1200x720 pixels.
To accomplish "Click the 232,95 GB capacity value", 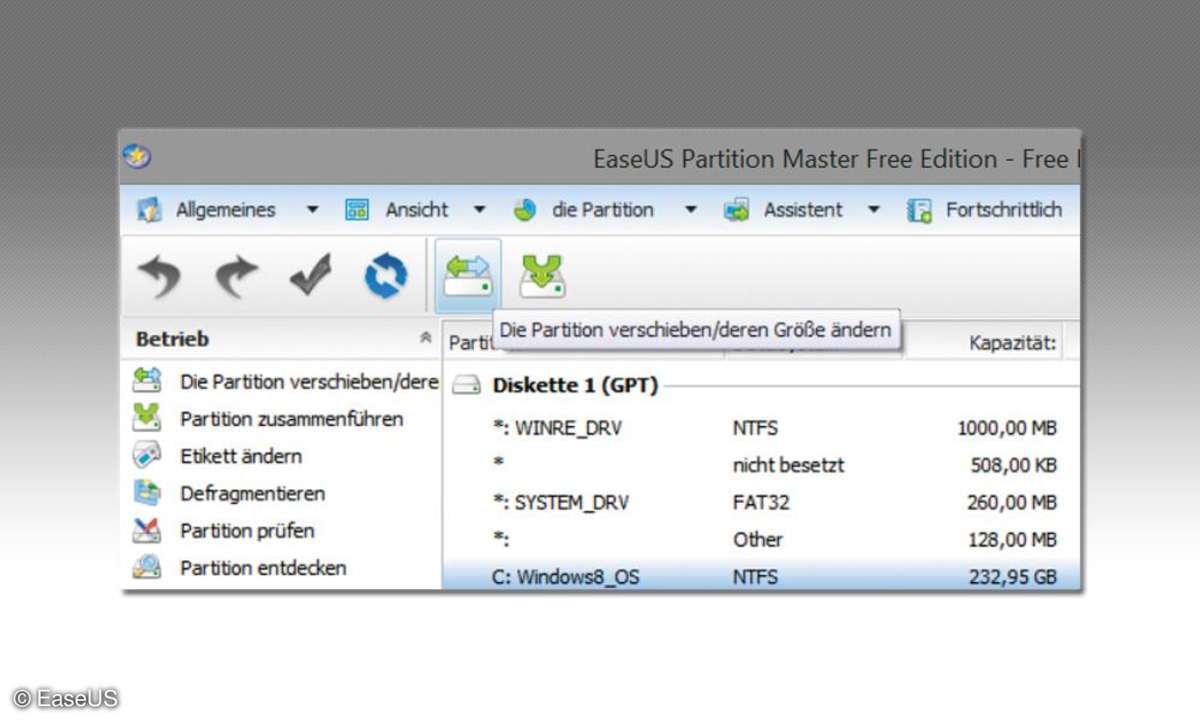I will (x=1013, y=577).
